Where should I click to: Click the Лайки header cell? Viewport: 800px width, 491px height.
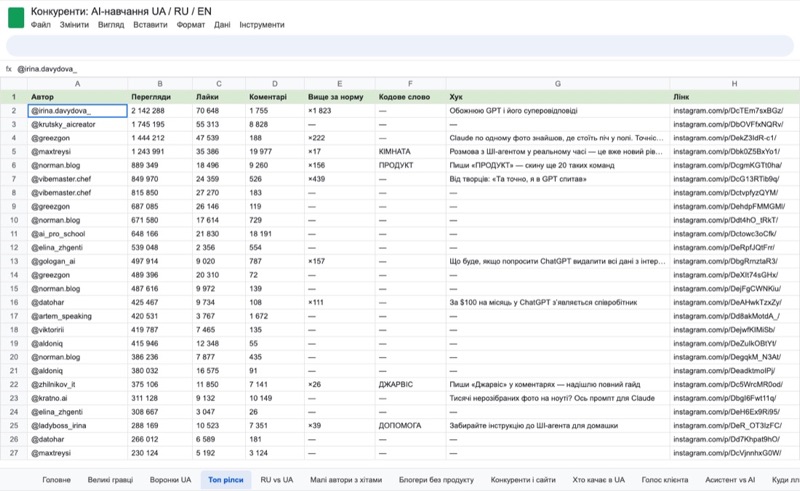tap(219, 97)
